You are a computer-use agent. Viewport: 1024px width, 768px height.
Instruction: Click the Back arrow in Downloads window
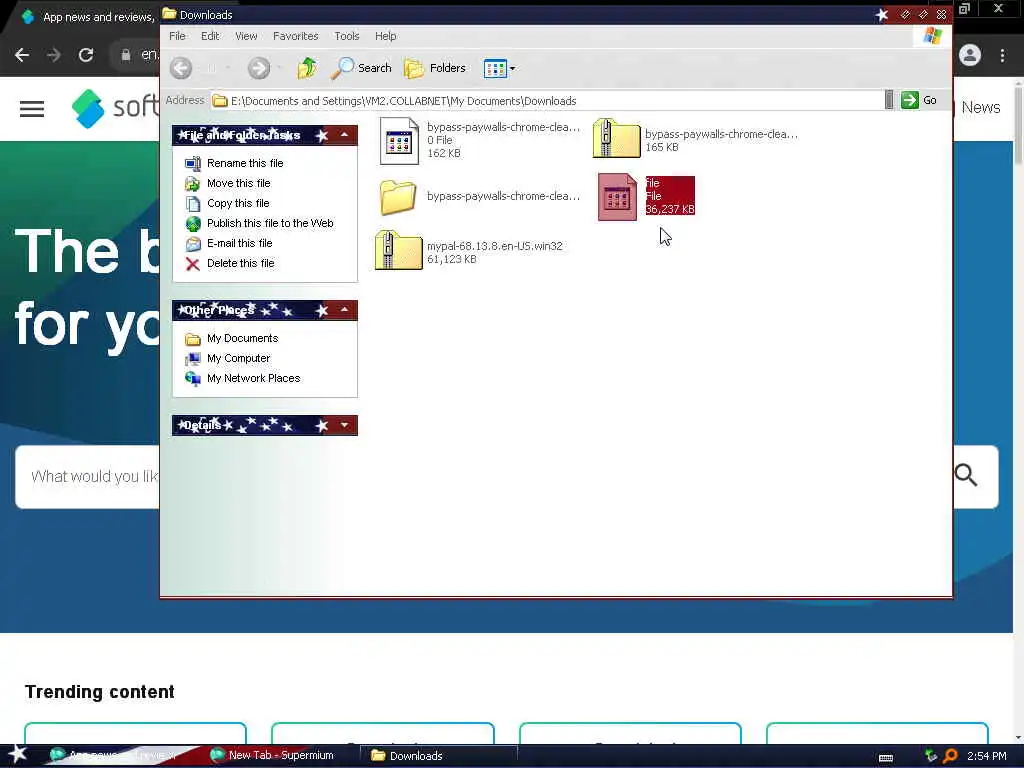[181, 68]
